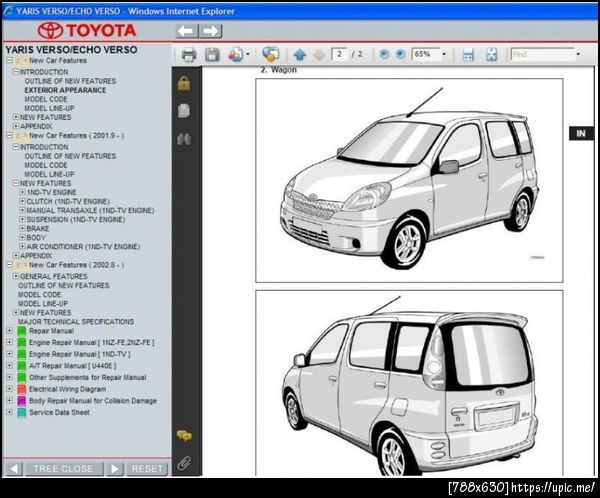Zoom in with the plus circle icon

pyautogui.click(x=400, y=54)
